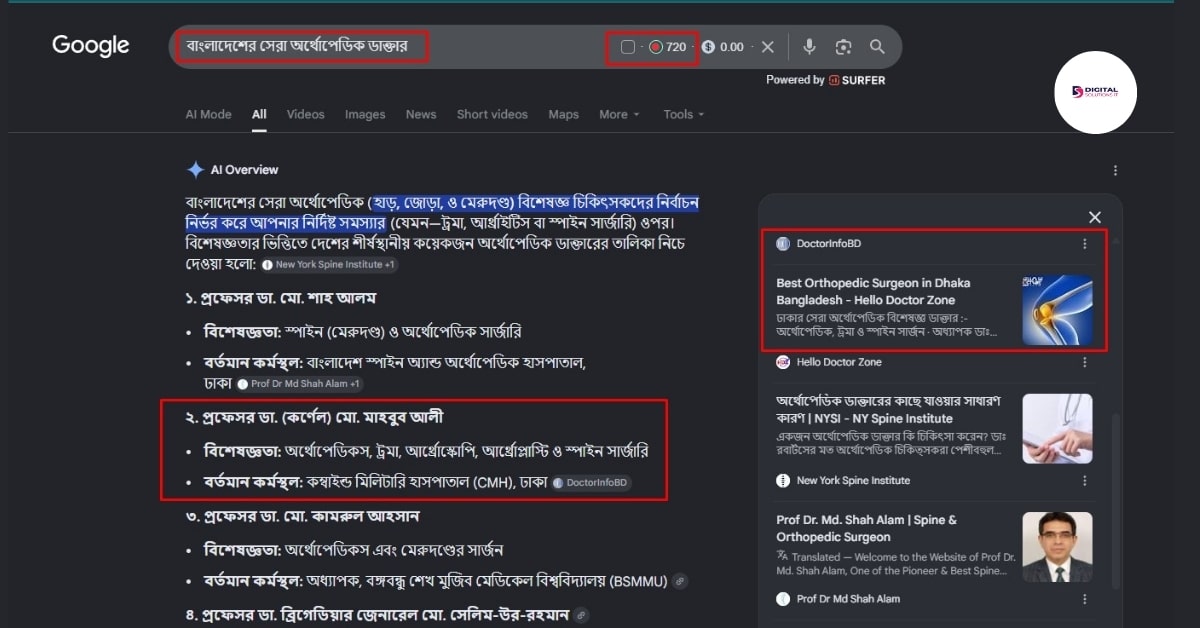Switch to the Videos tab

pos(306,114)
